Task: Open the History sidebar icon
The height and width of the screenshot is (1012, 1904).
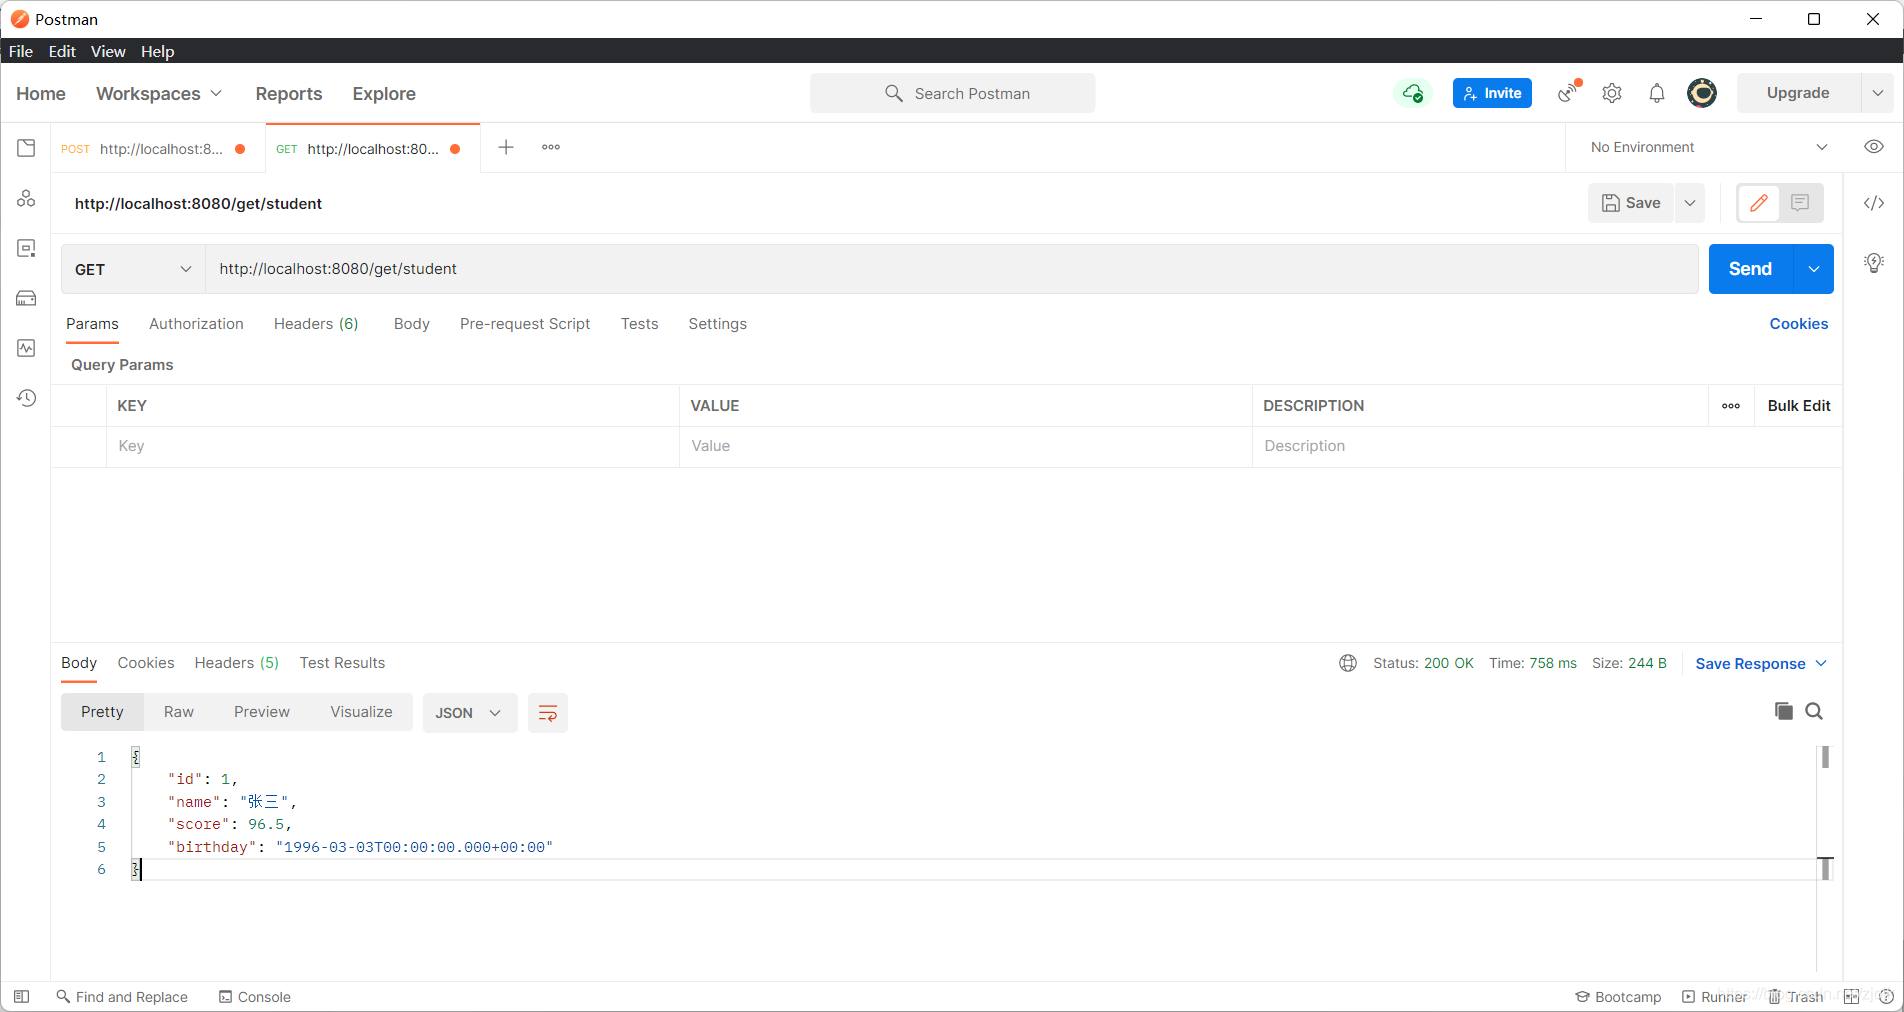Action: 26,398
